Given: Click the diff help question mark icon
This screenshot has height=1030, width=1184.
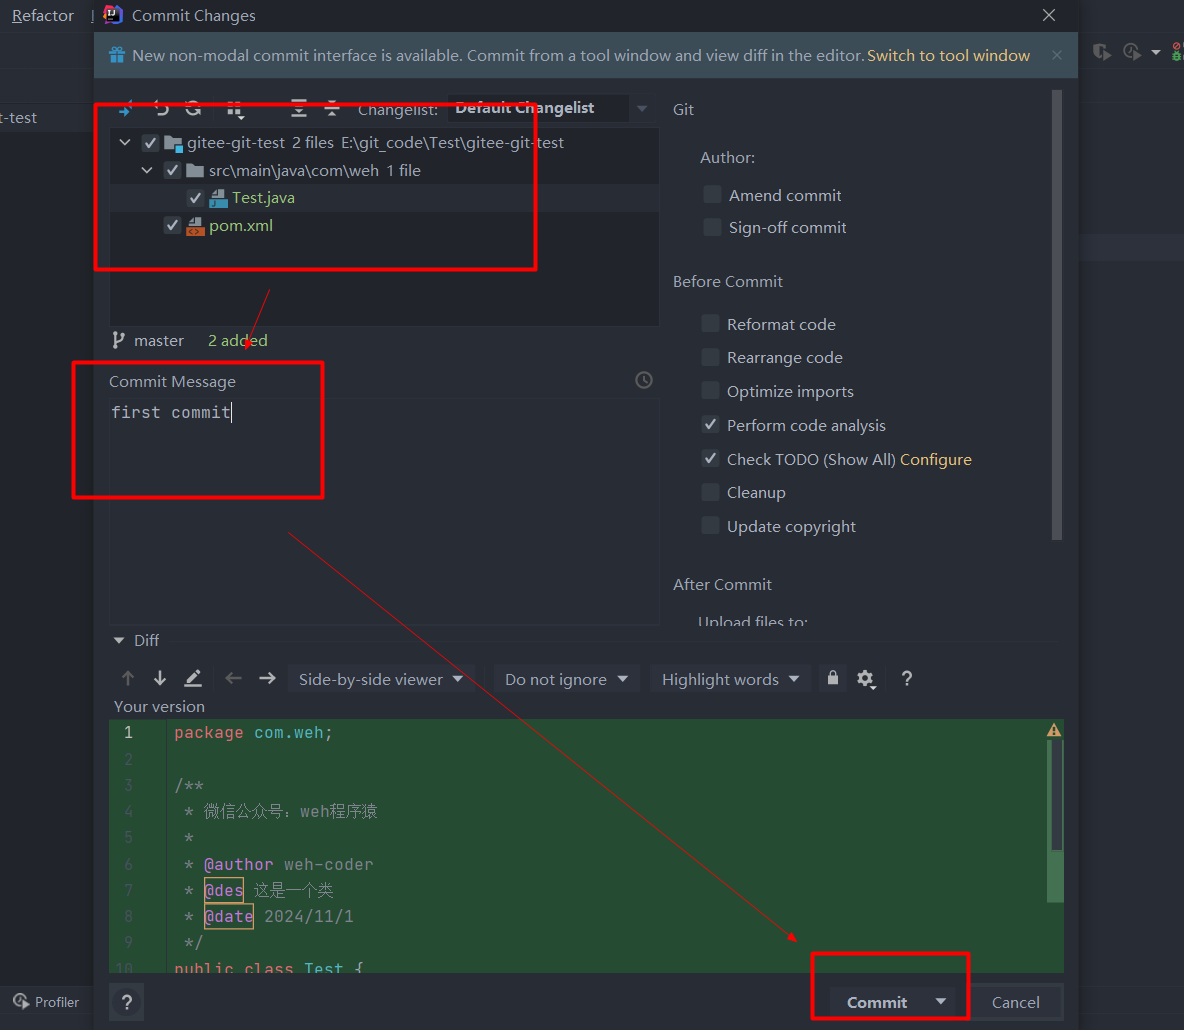Looking at the screenshot, I should (907, 678).
